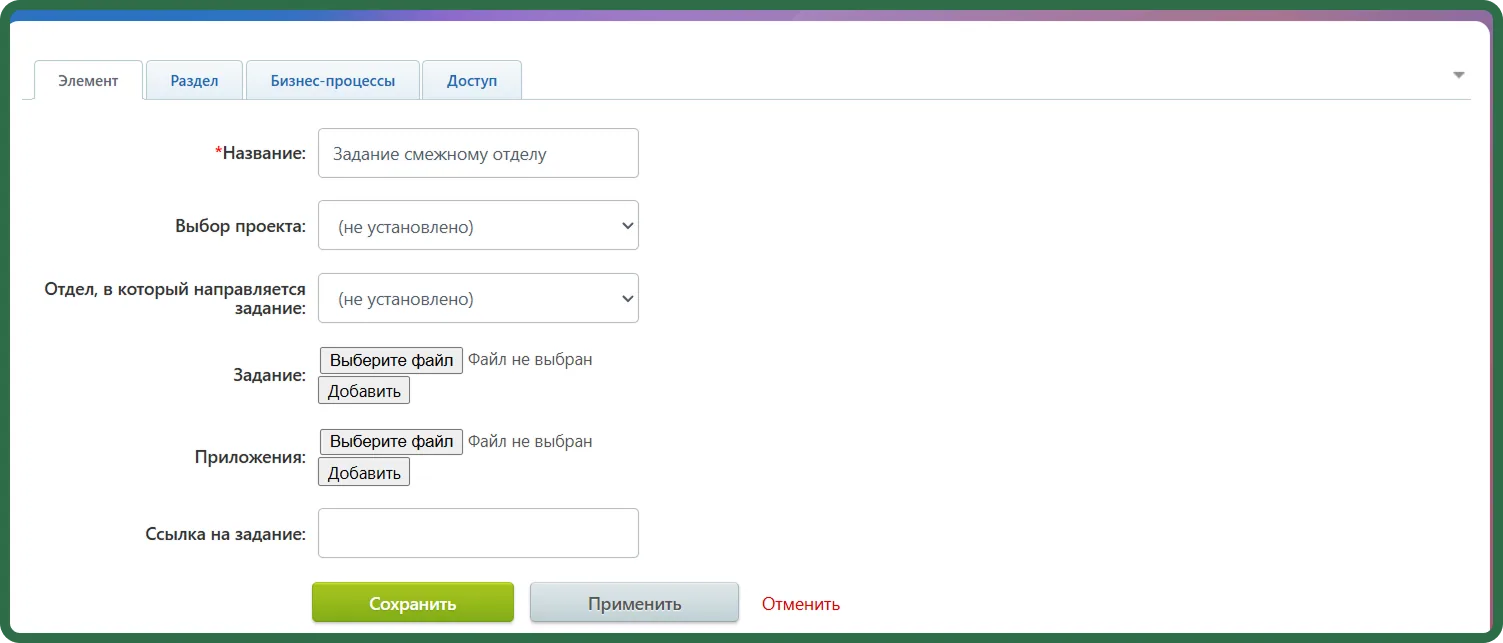1503x643 pixels.
Task: Click Файл не выбран text beside Задание
Action: (x=530, y=359)
